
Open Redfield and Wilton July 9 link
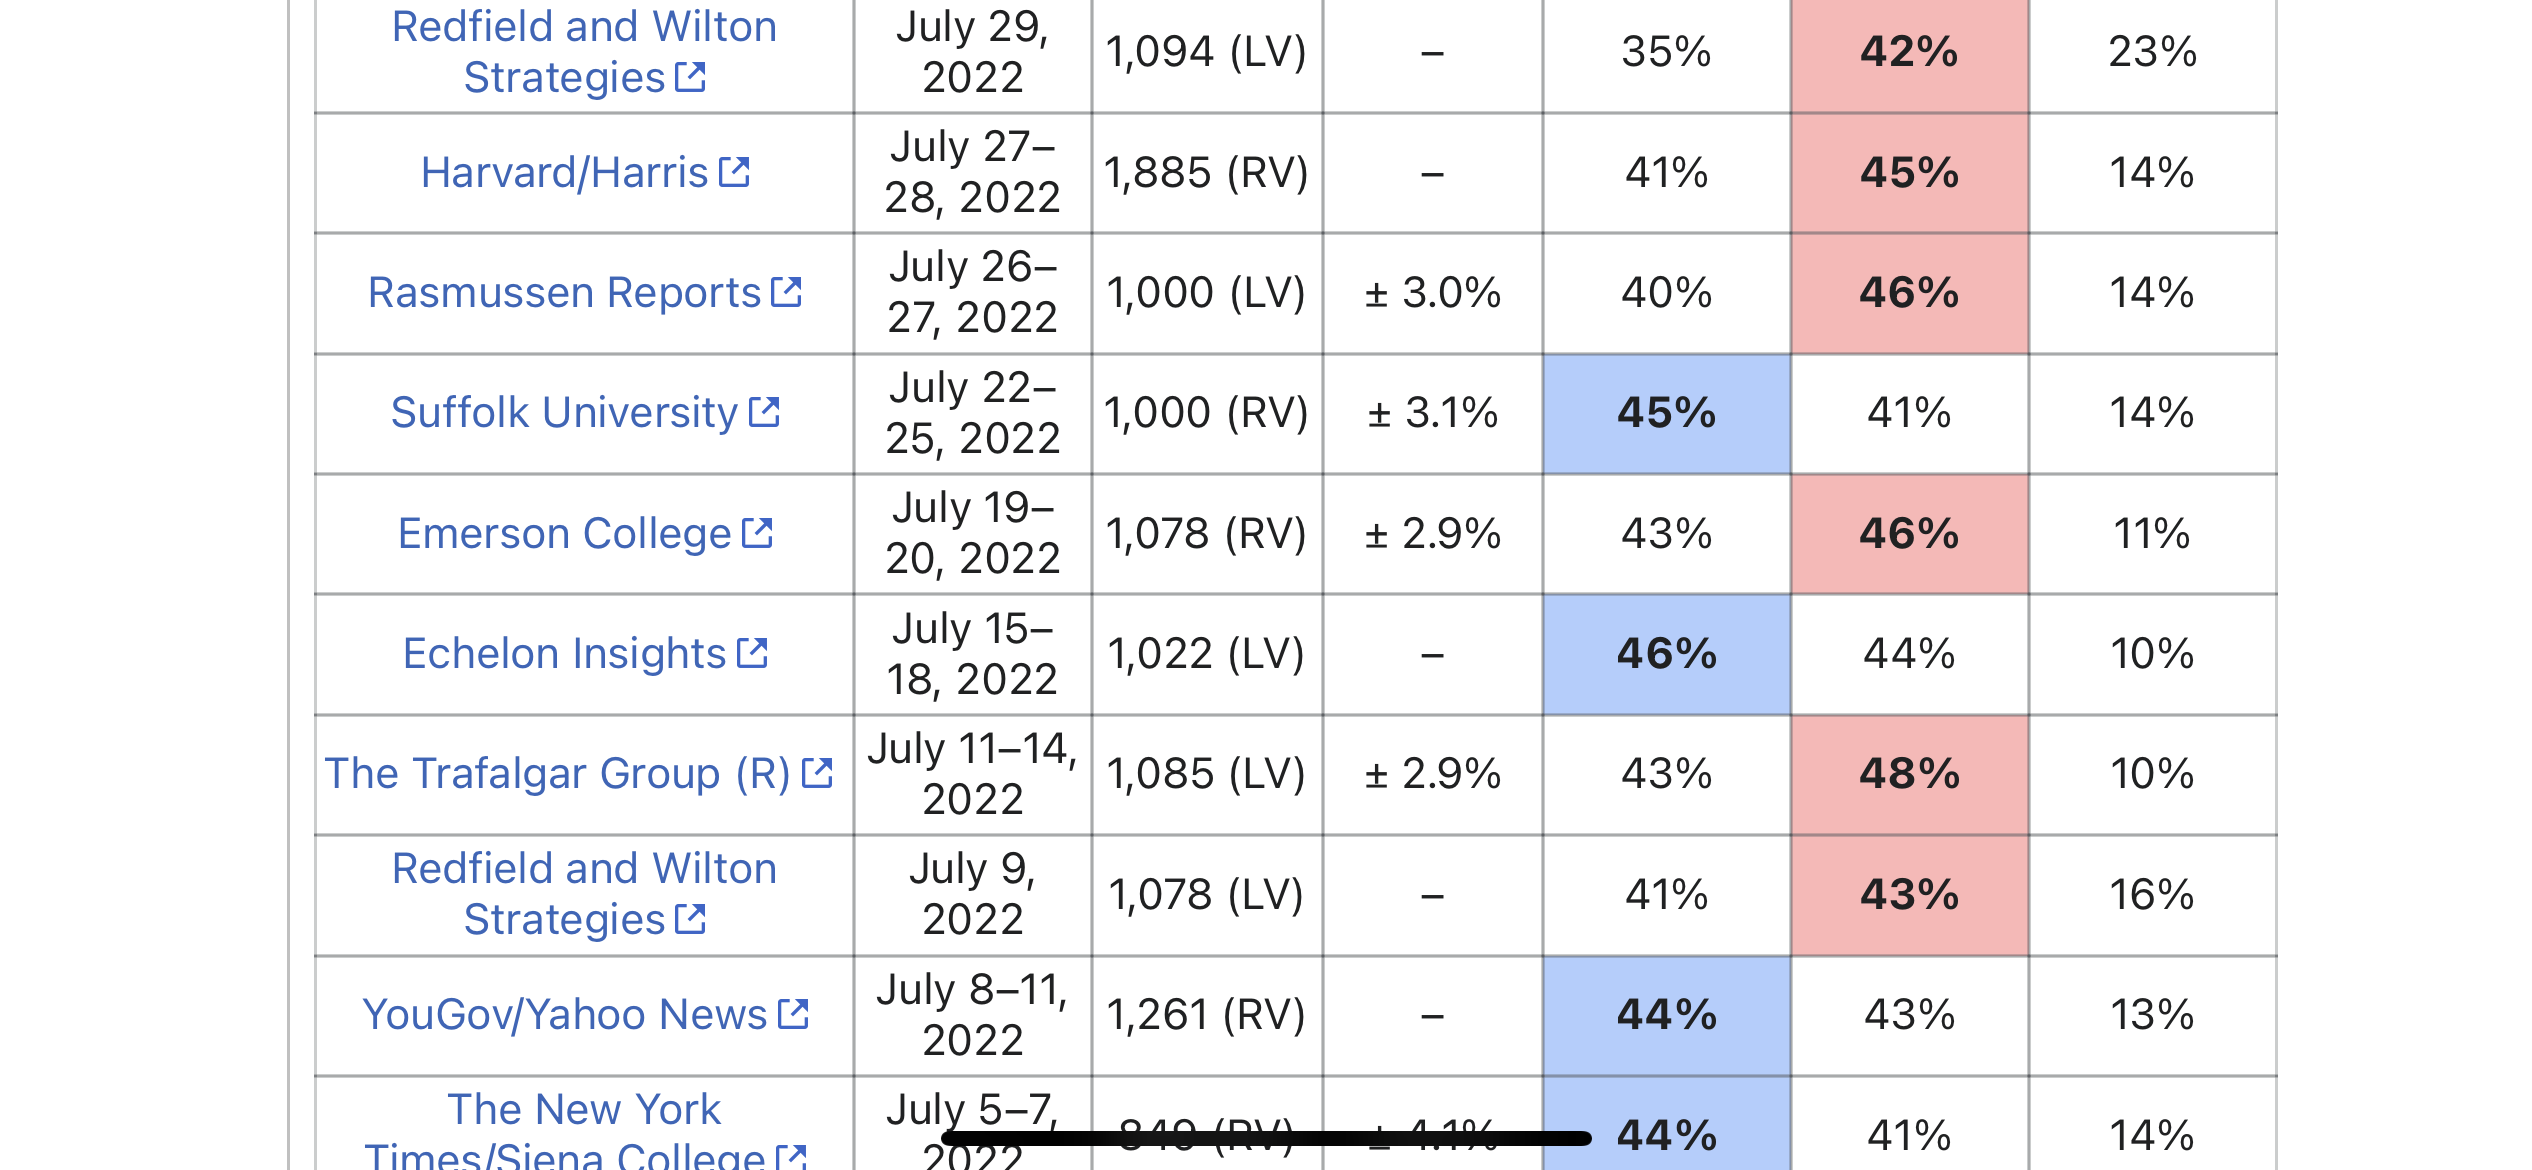pos(584,893)
